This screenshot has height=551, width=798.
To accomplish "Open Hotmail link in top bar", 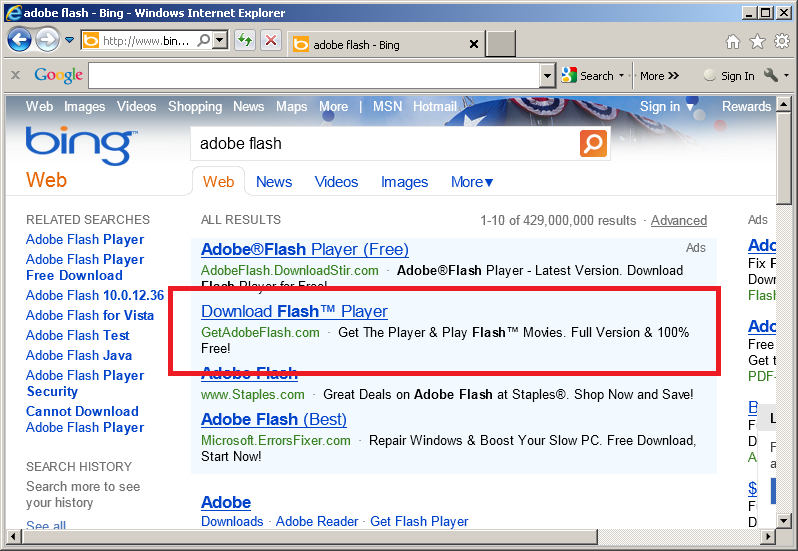I will tap(435, 106).
